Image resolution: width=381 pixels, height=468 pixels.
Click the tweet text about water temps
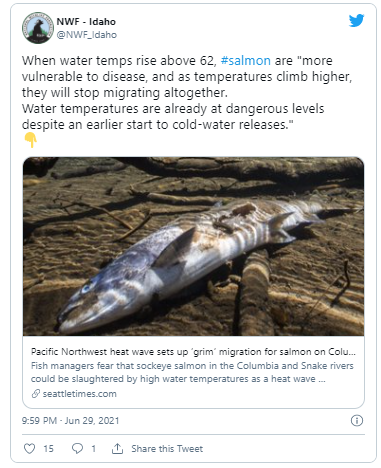[187, 93]
